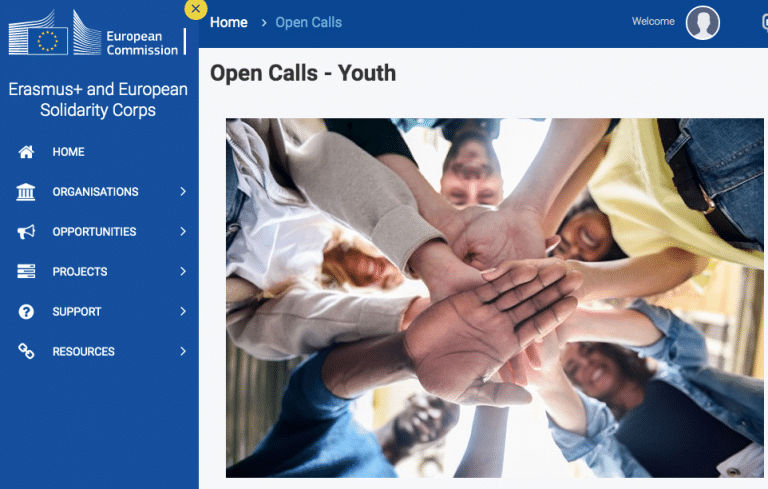Go to the Home breadcrumb link
768x489 pixels.
click(229, 22)
